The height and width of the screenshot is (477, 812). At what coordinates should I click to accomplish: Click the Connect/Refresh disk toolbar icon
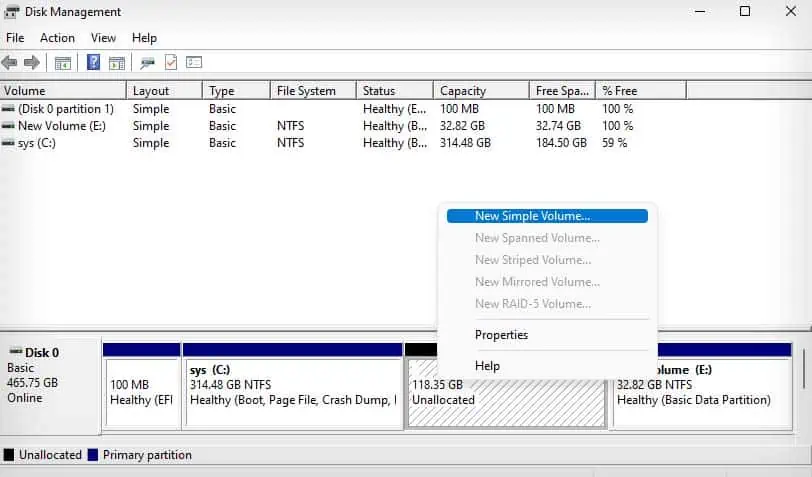(x=148, y=63)
